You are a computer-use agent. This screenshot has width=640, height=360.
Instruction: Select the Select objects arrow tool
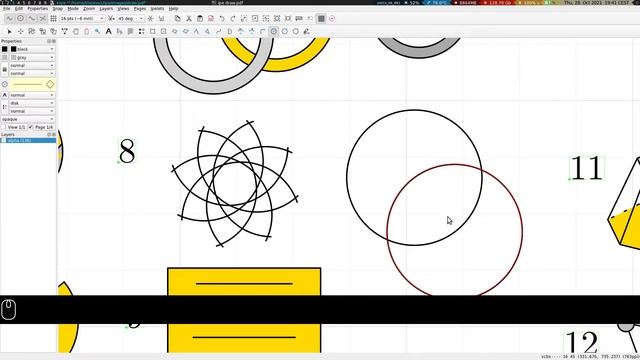9,31
